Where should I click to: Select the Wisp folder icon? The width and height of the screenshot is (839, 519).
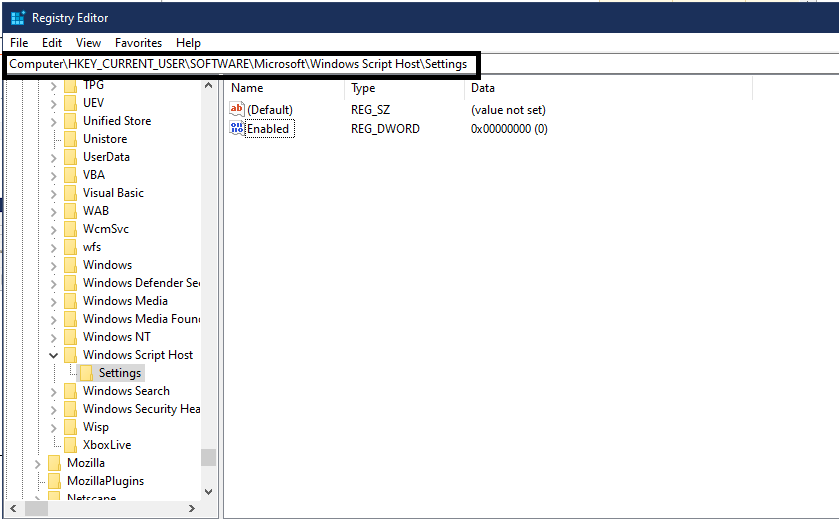pos(70,427)
